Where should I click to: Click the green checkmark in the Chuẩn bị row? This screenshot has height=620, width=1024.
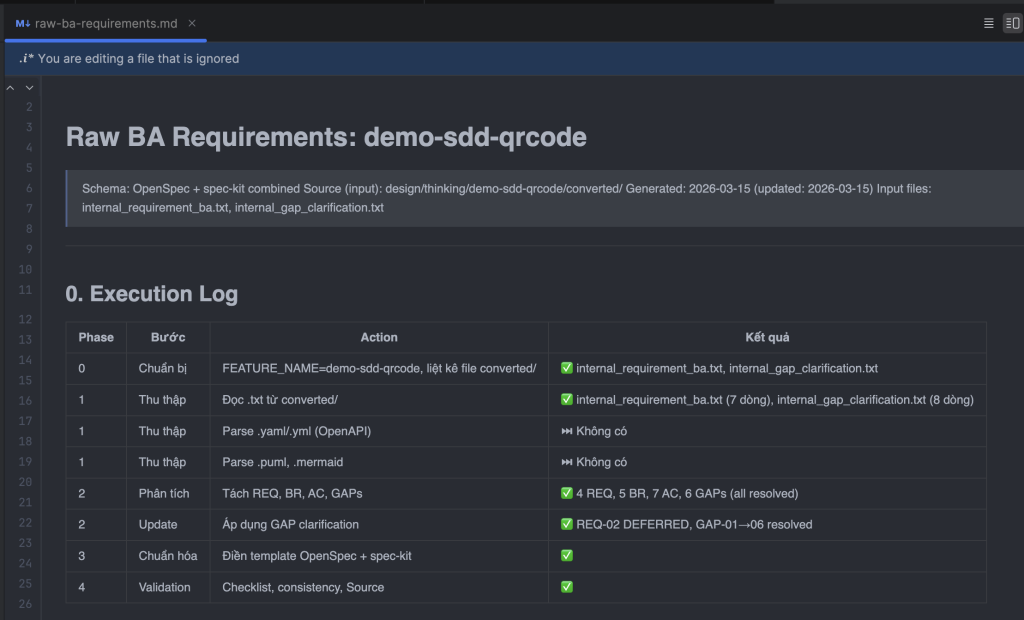click(567, 369)
